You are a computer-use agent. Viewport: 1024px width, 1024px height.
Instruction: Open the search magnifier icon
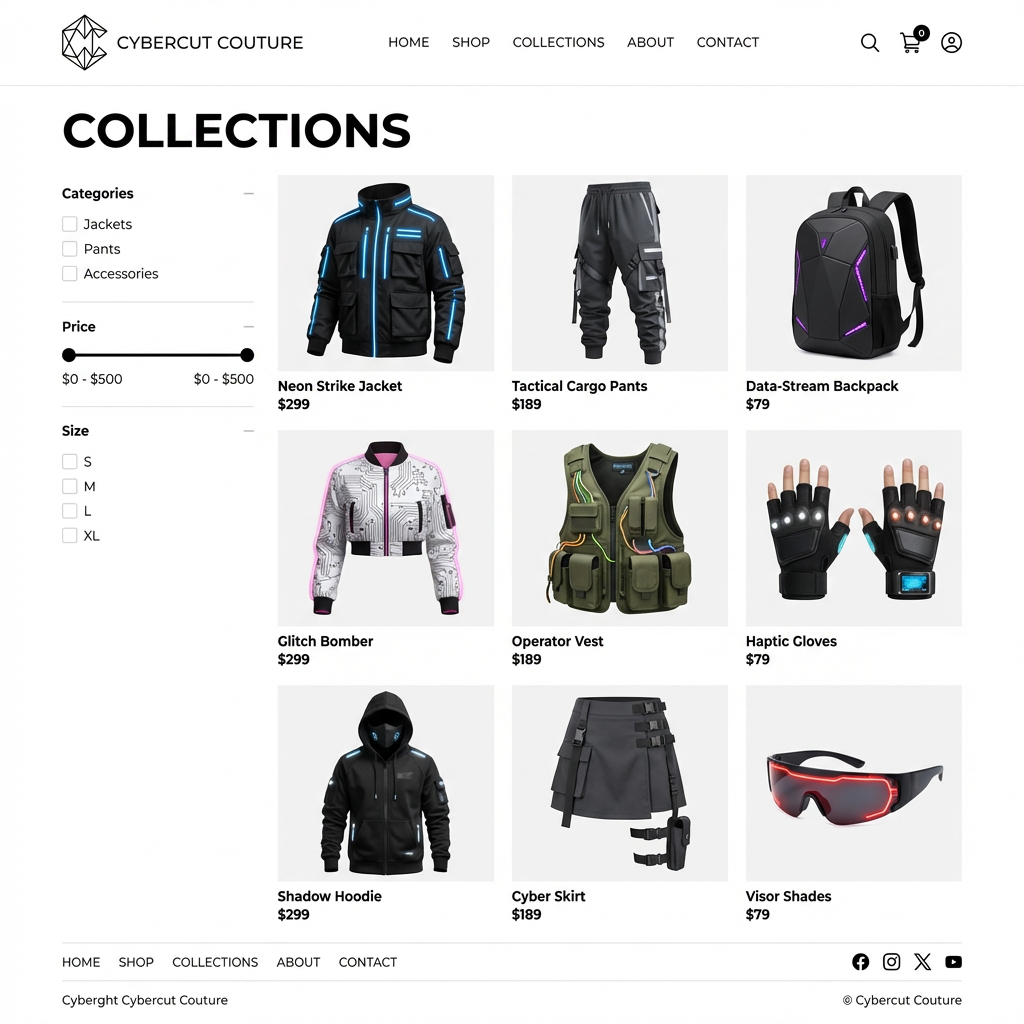tap(869, 43)
